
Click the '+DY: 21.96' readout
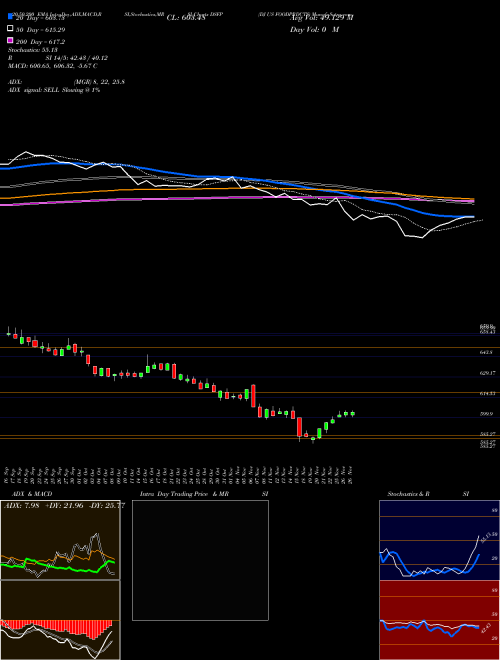(x=64, y=506)
